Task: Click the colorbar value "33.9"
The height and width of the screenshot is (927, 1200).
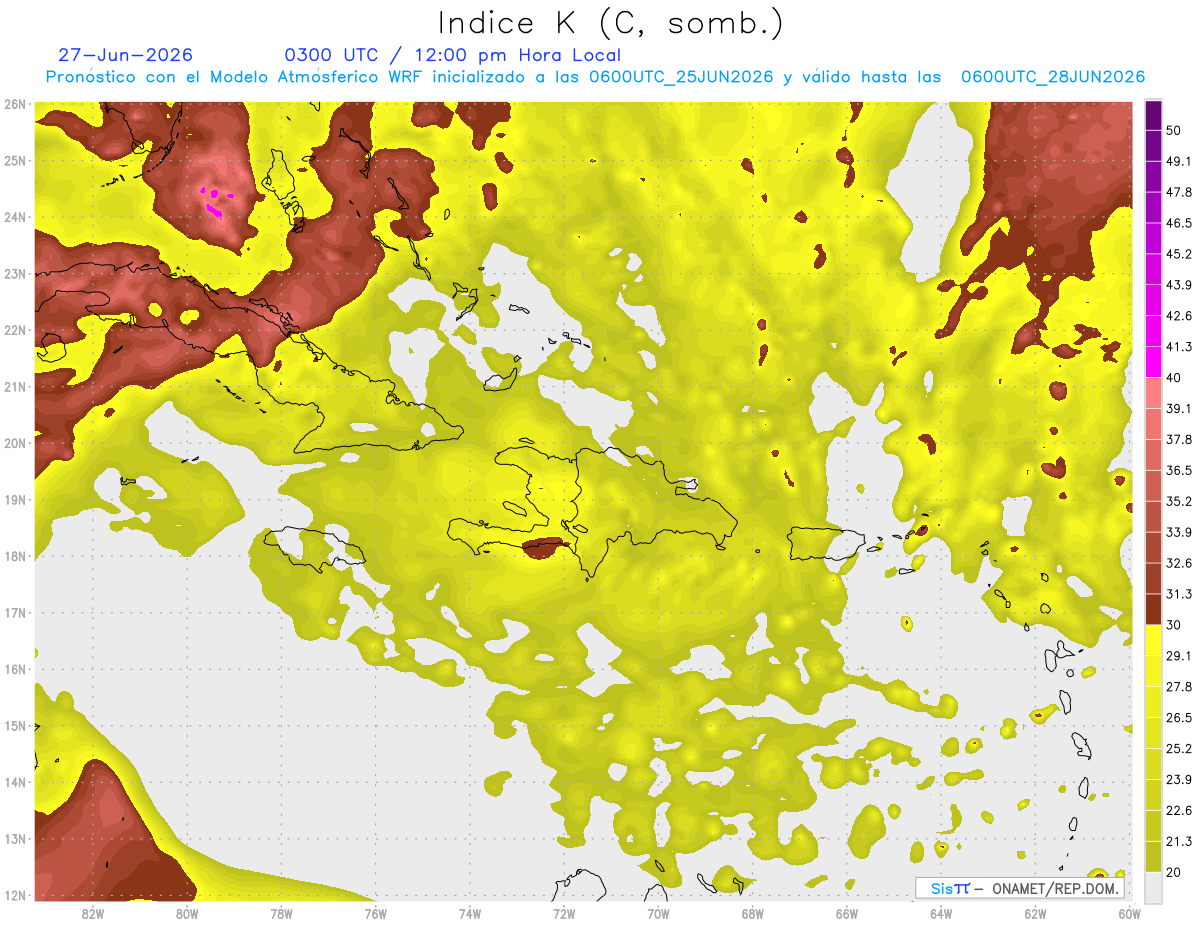Action: click(1179, 532)
